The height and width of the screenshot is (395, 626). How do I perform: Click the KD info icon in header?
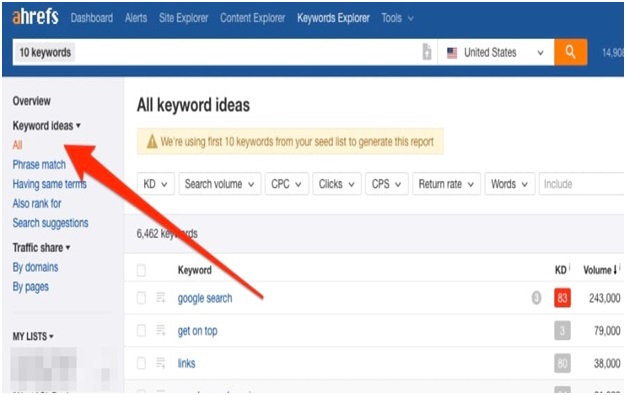point(569,267)
